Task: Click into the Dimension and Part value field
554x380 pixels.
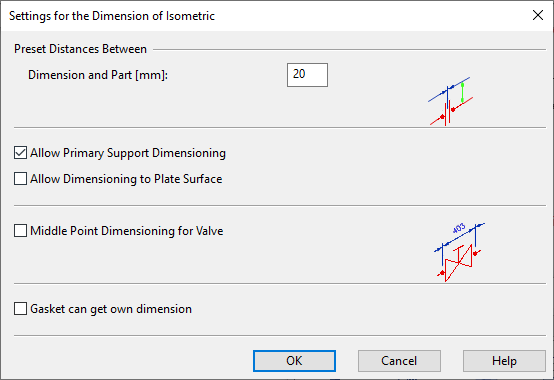Action: click(307, 75)
